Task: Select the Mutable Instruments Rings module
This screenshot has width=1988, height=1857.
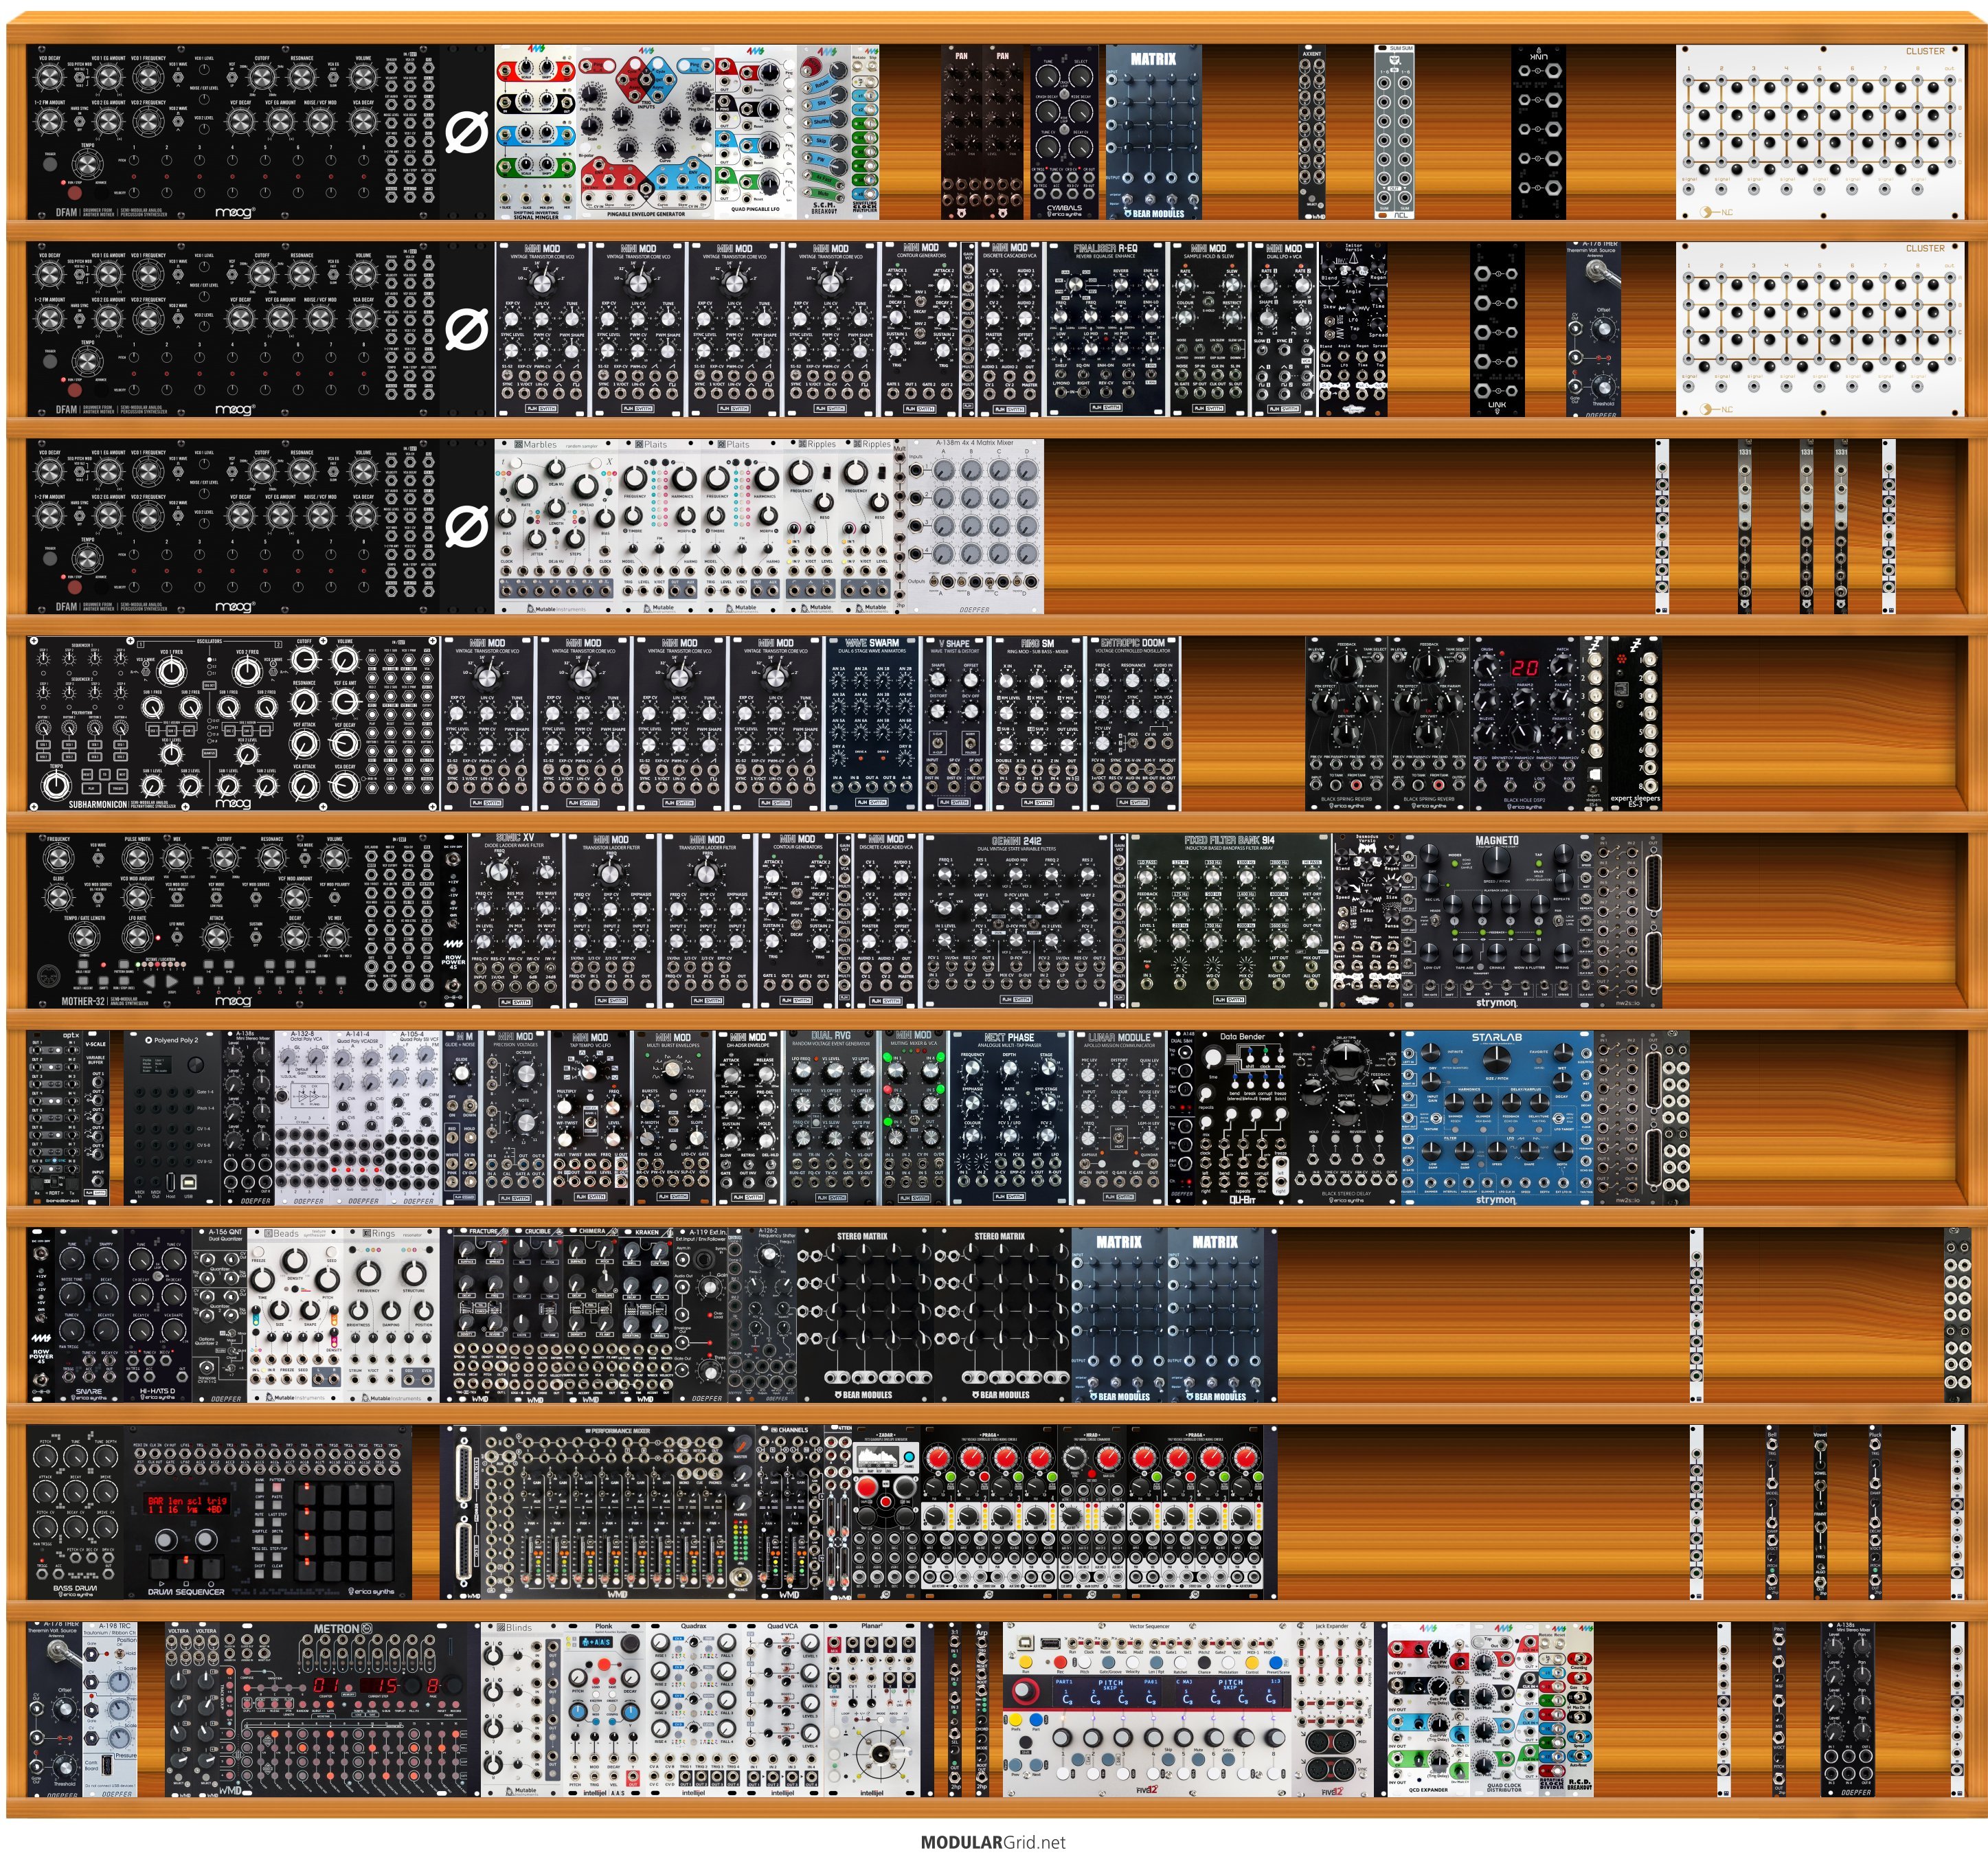Action: click(x=391, y=1314)
